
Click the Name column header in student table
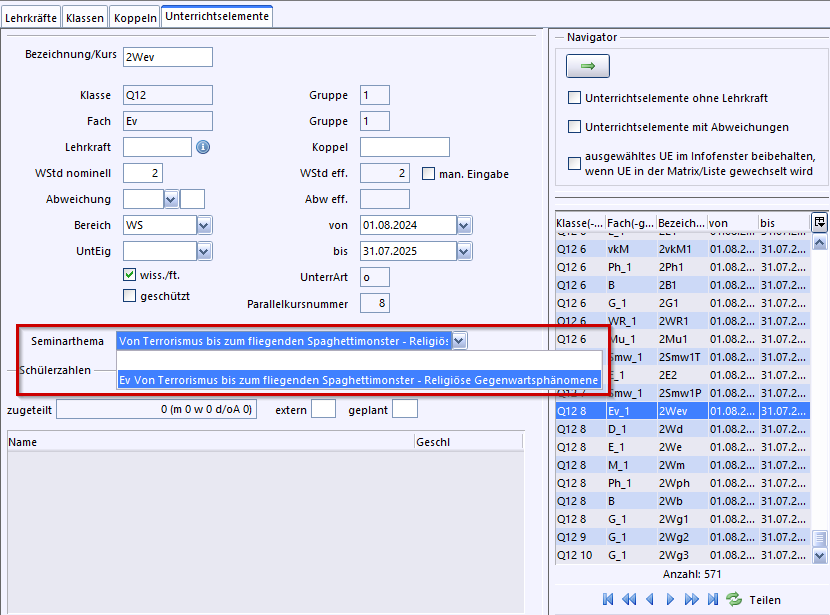coord(211,442)
